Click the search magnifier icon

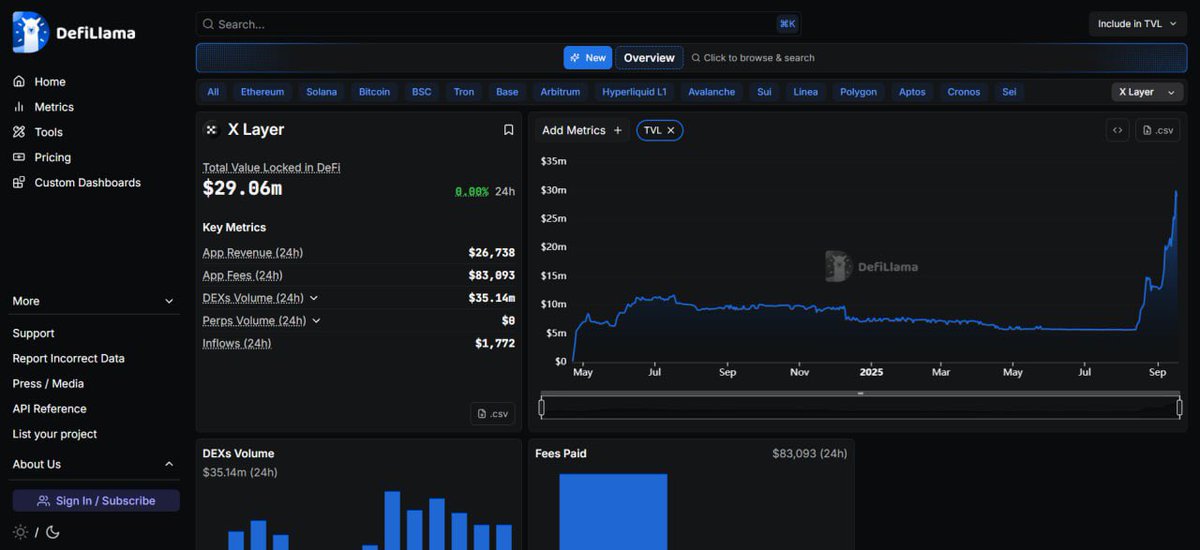(208, 24)
